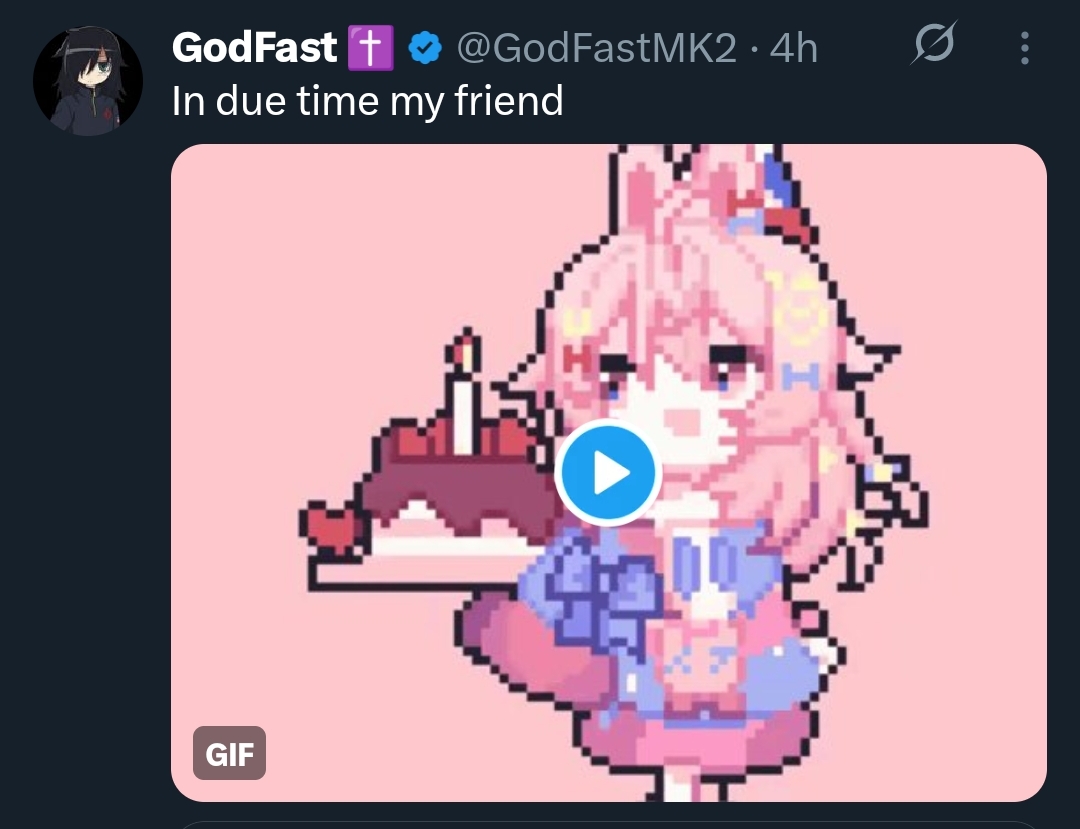Open Grok explain icon on the post
This screenshot has width=1080, height=829.
coord(934,43)
